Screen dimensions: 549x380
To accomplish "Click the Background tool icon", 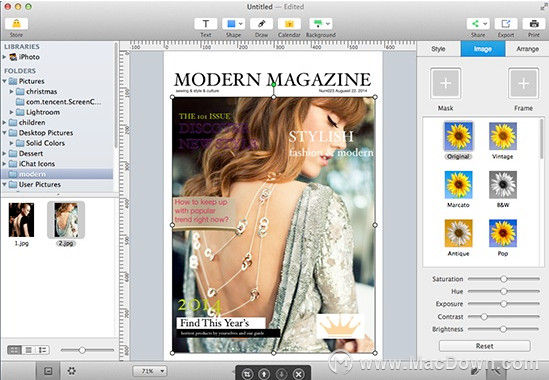I will point(318,24).
